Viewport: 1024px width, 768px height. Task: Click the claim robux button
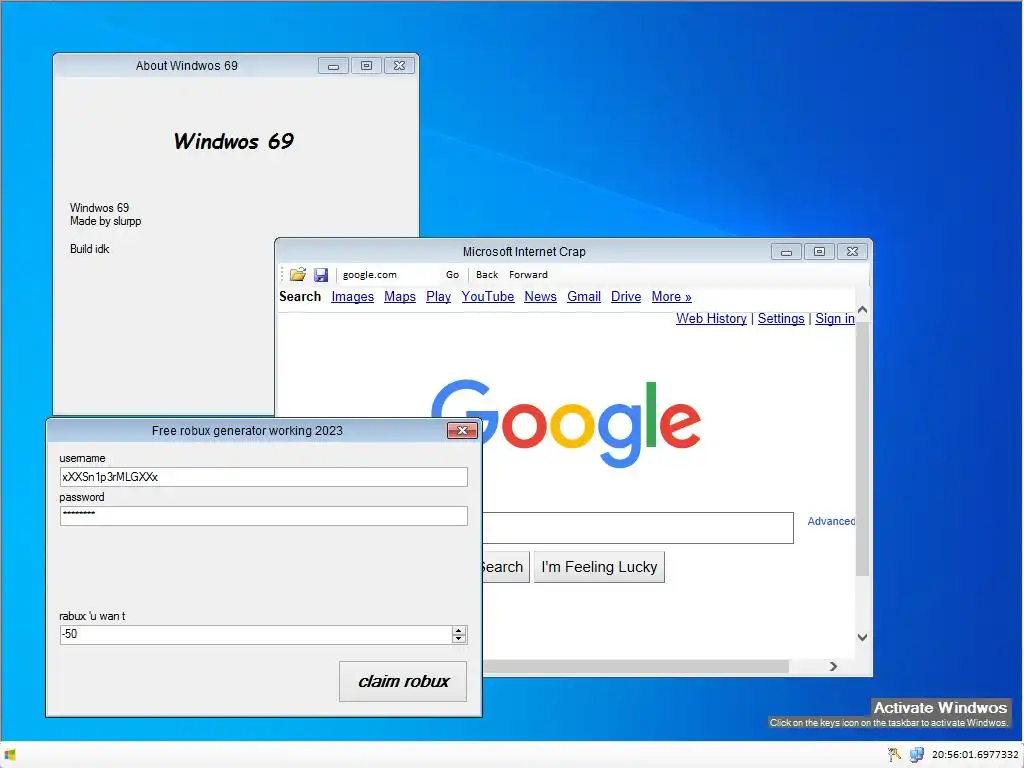click(403, 682)
